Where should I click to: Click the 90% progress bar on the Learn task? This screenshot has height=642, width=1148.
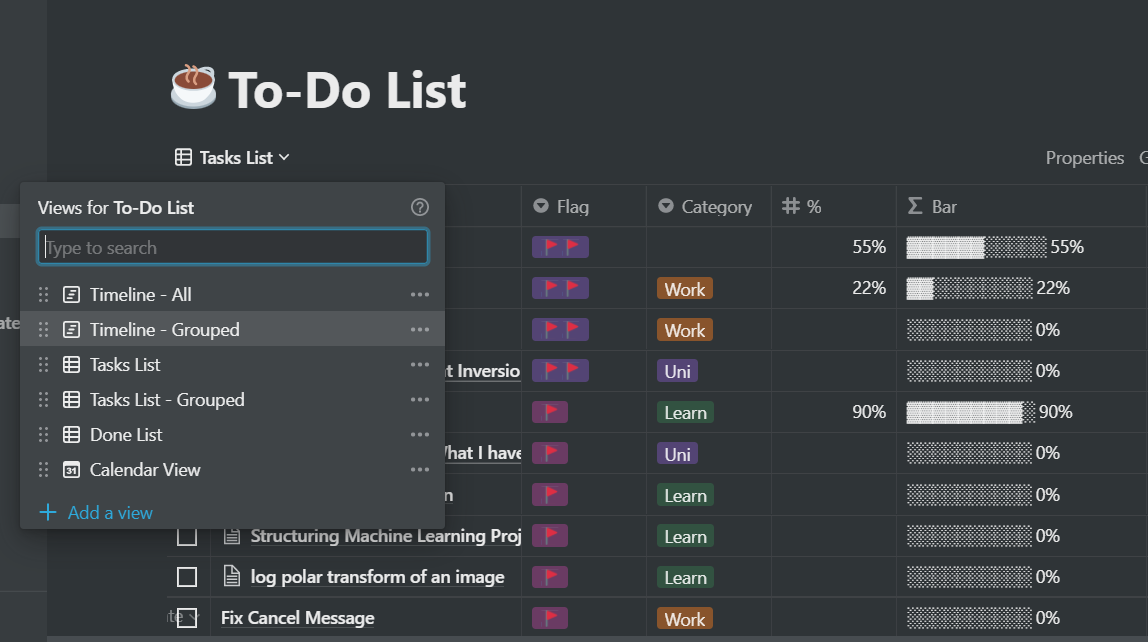(x=966, y=411)
